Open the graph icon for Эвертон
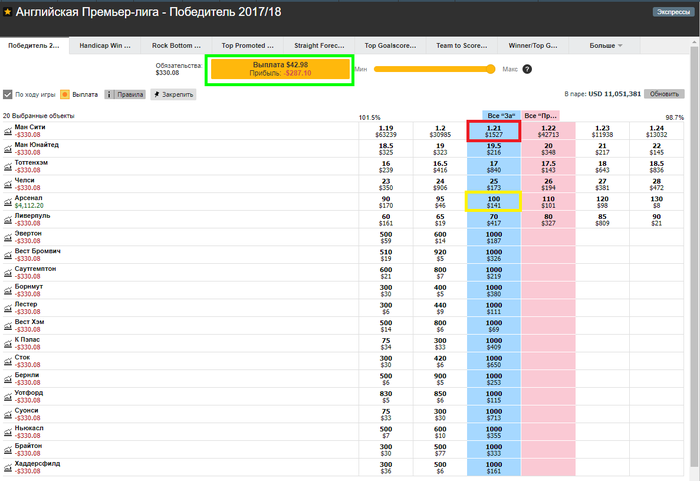Viewport: 700px width, 481px height. click(x=8, y=237)
